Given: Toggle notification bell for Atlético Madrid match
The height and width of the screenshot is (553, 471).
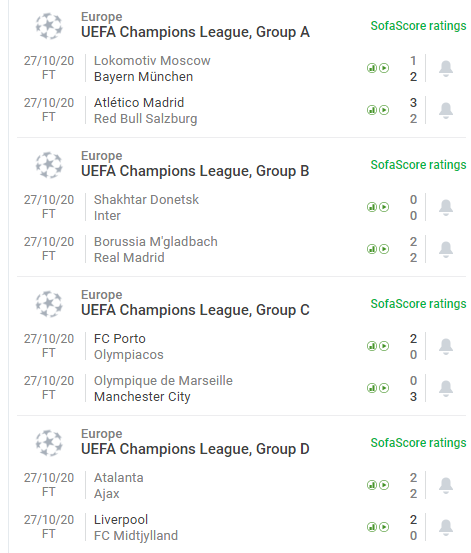Looking at the screenshot, I should (446, 110).
